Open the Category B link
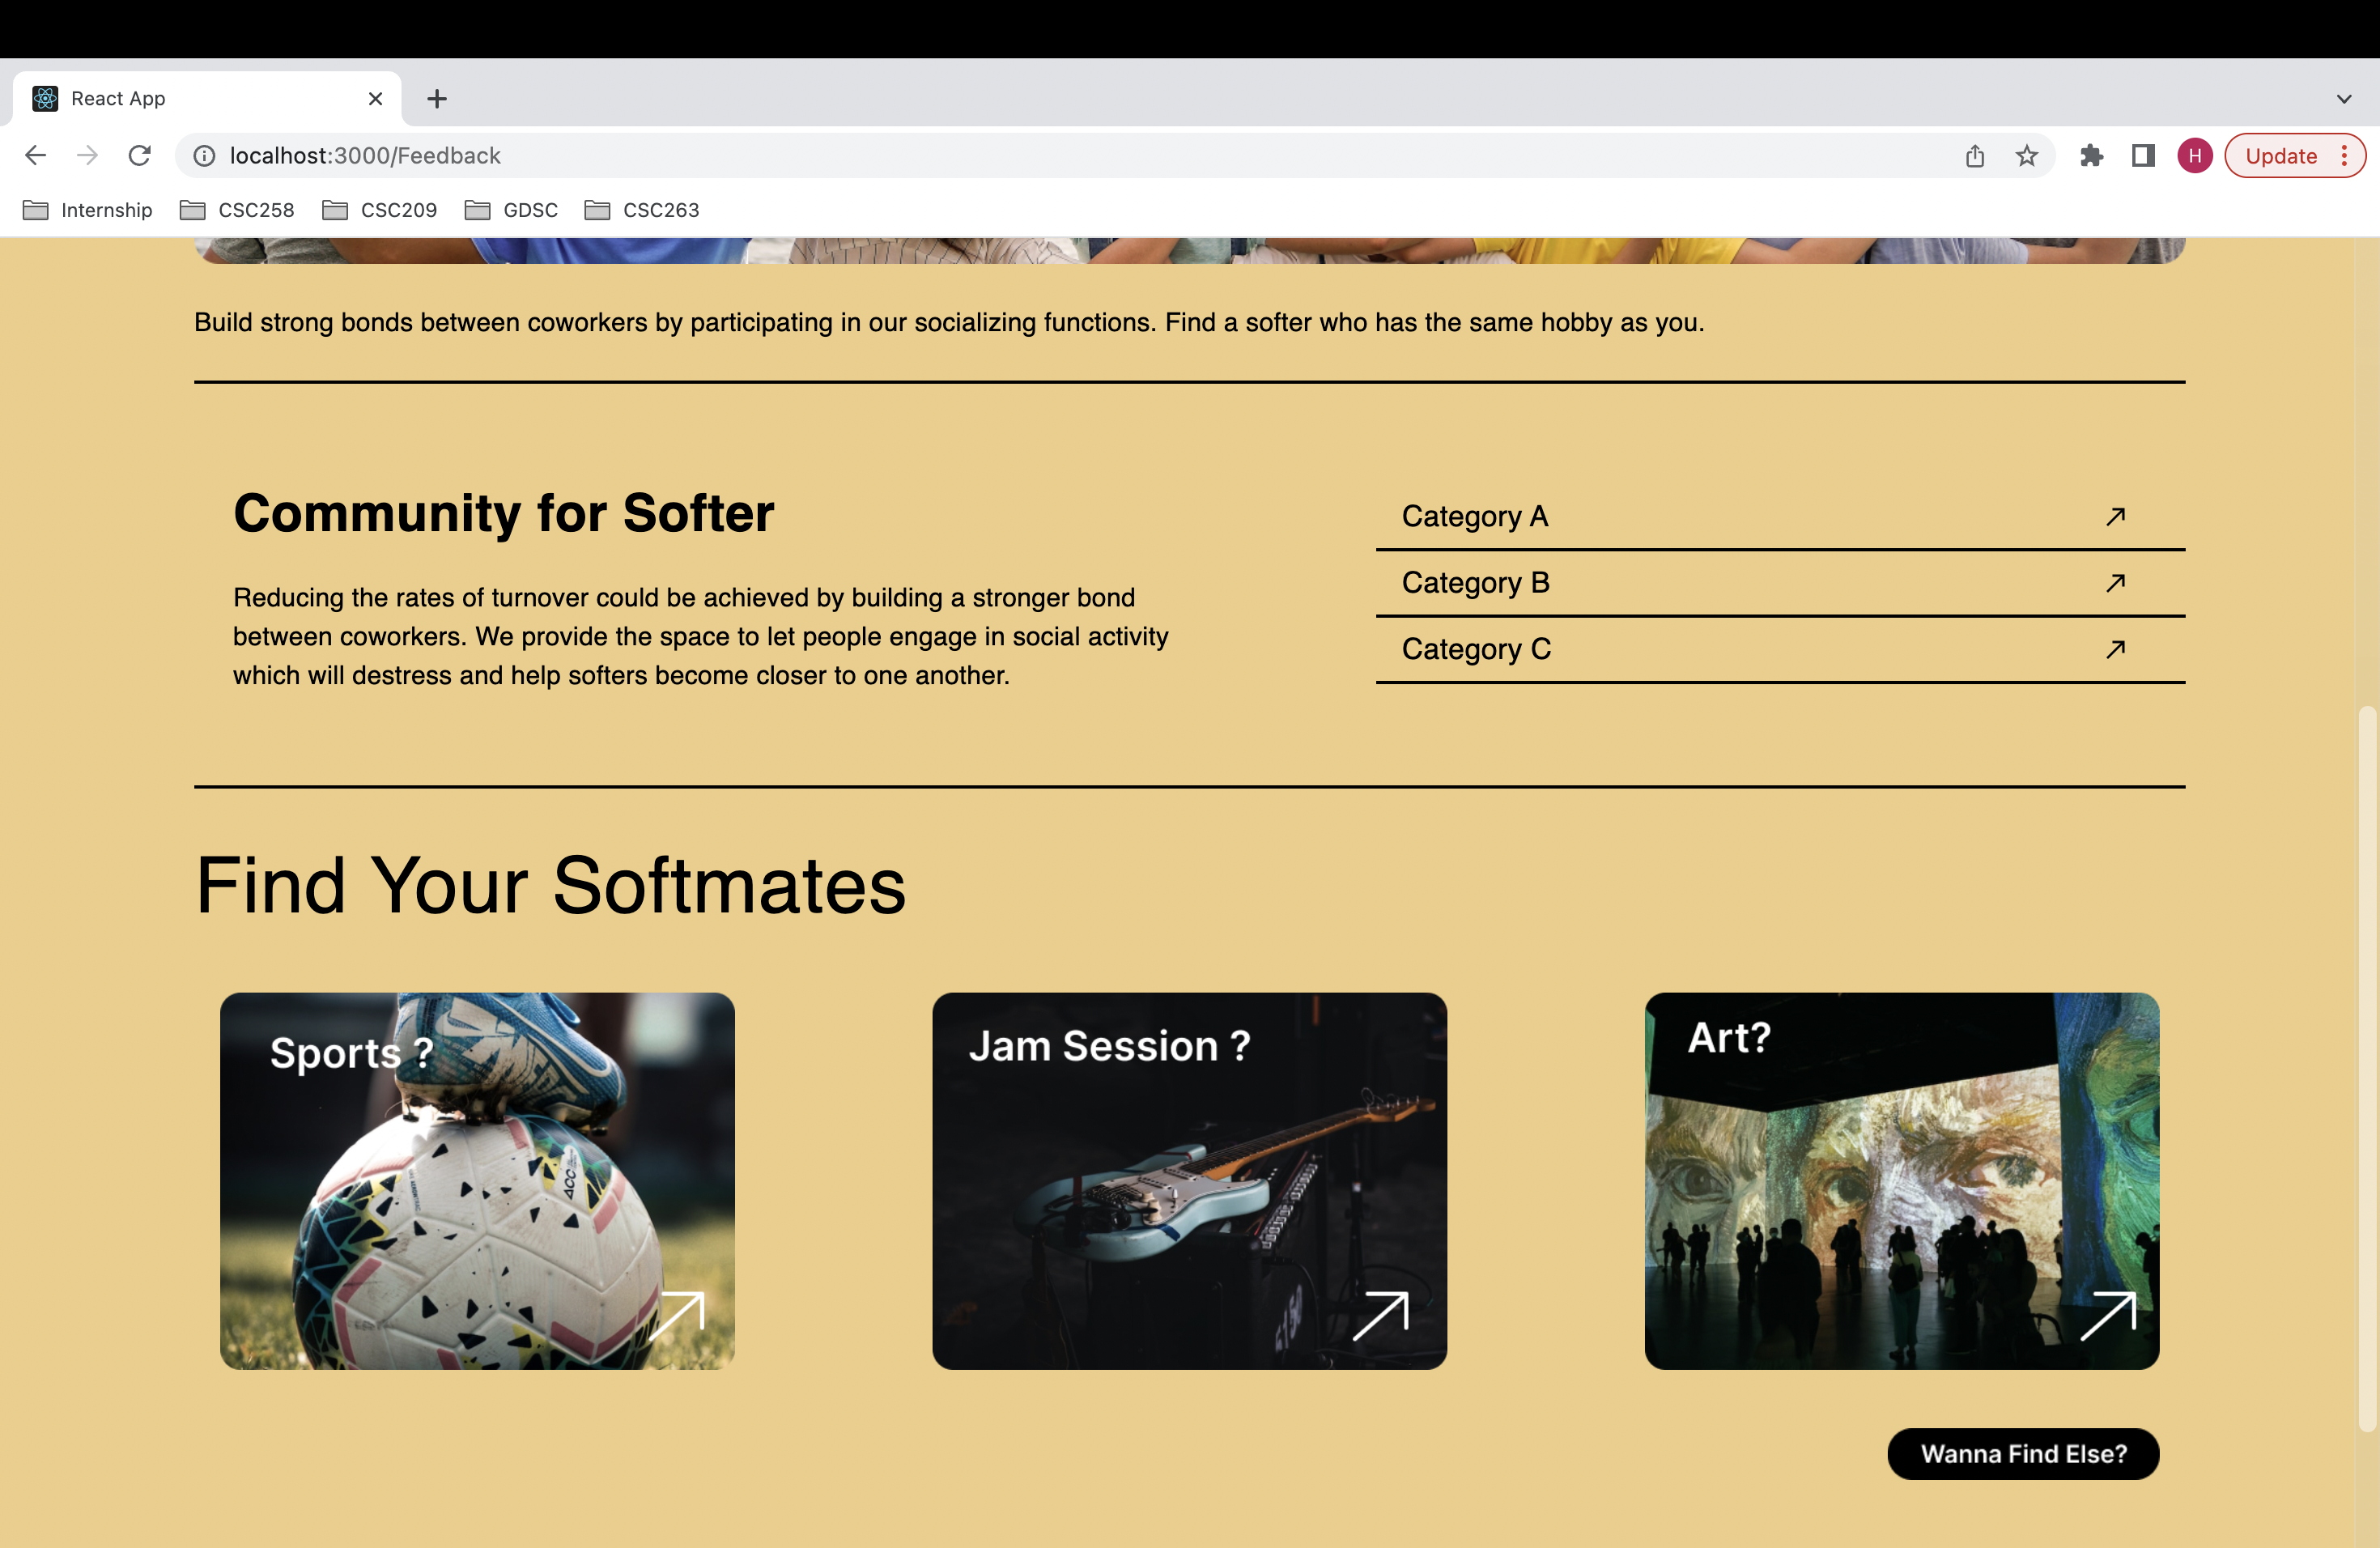Screen dimensions: 2380x1548 [1475, 583]
